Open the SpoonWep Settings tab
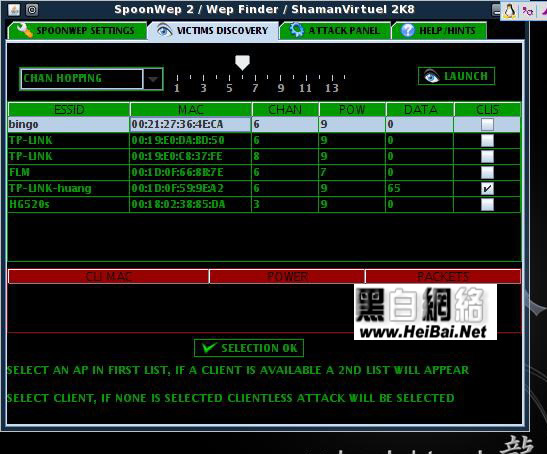Viewport: 547px width, 454px height. (77, 30)
